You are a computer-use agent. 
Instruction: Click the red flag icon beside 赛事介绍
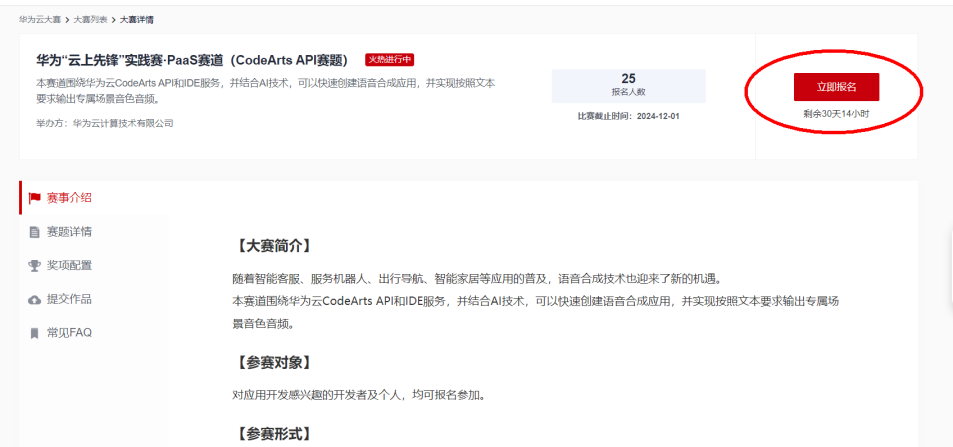(35, 198)
